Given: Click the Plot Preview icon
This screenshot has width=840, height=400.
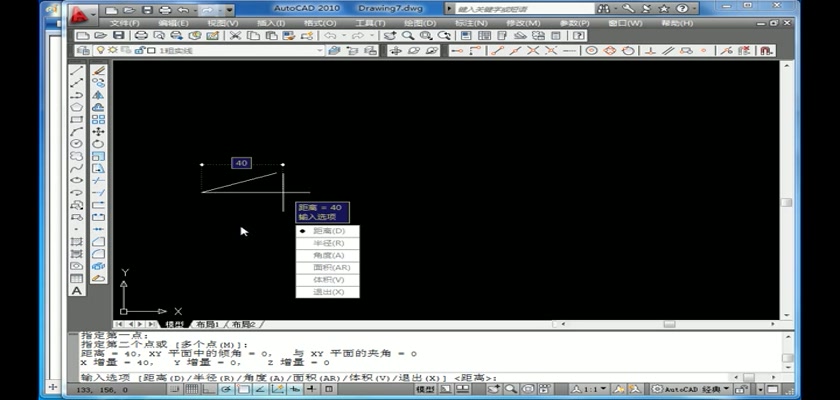Looking at the screenshot, I should pos(159,36).
